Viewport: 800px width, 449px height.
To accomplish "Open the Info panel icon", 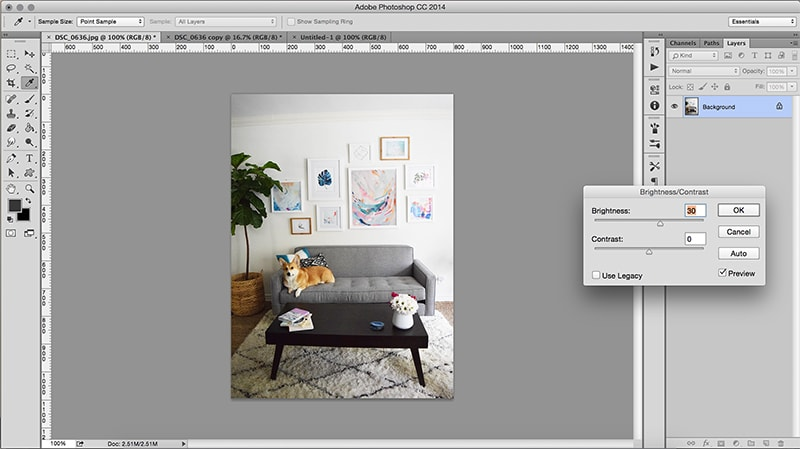I will click(x=655, y=106).
